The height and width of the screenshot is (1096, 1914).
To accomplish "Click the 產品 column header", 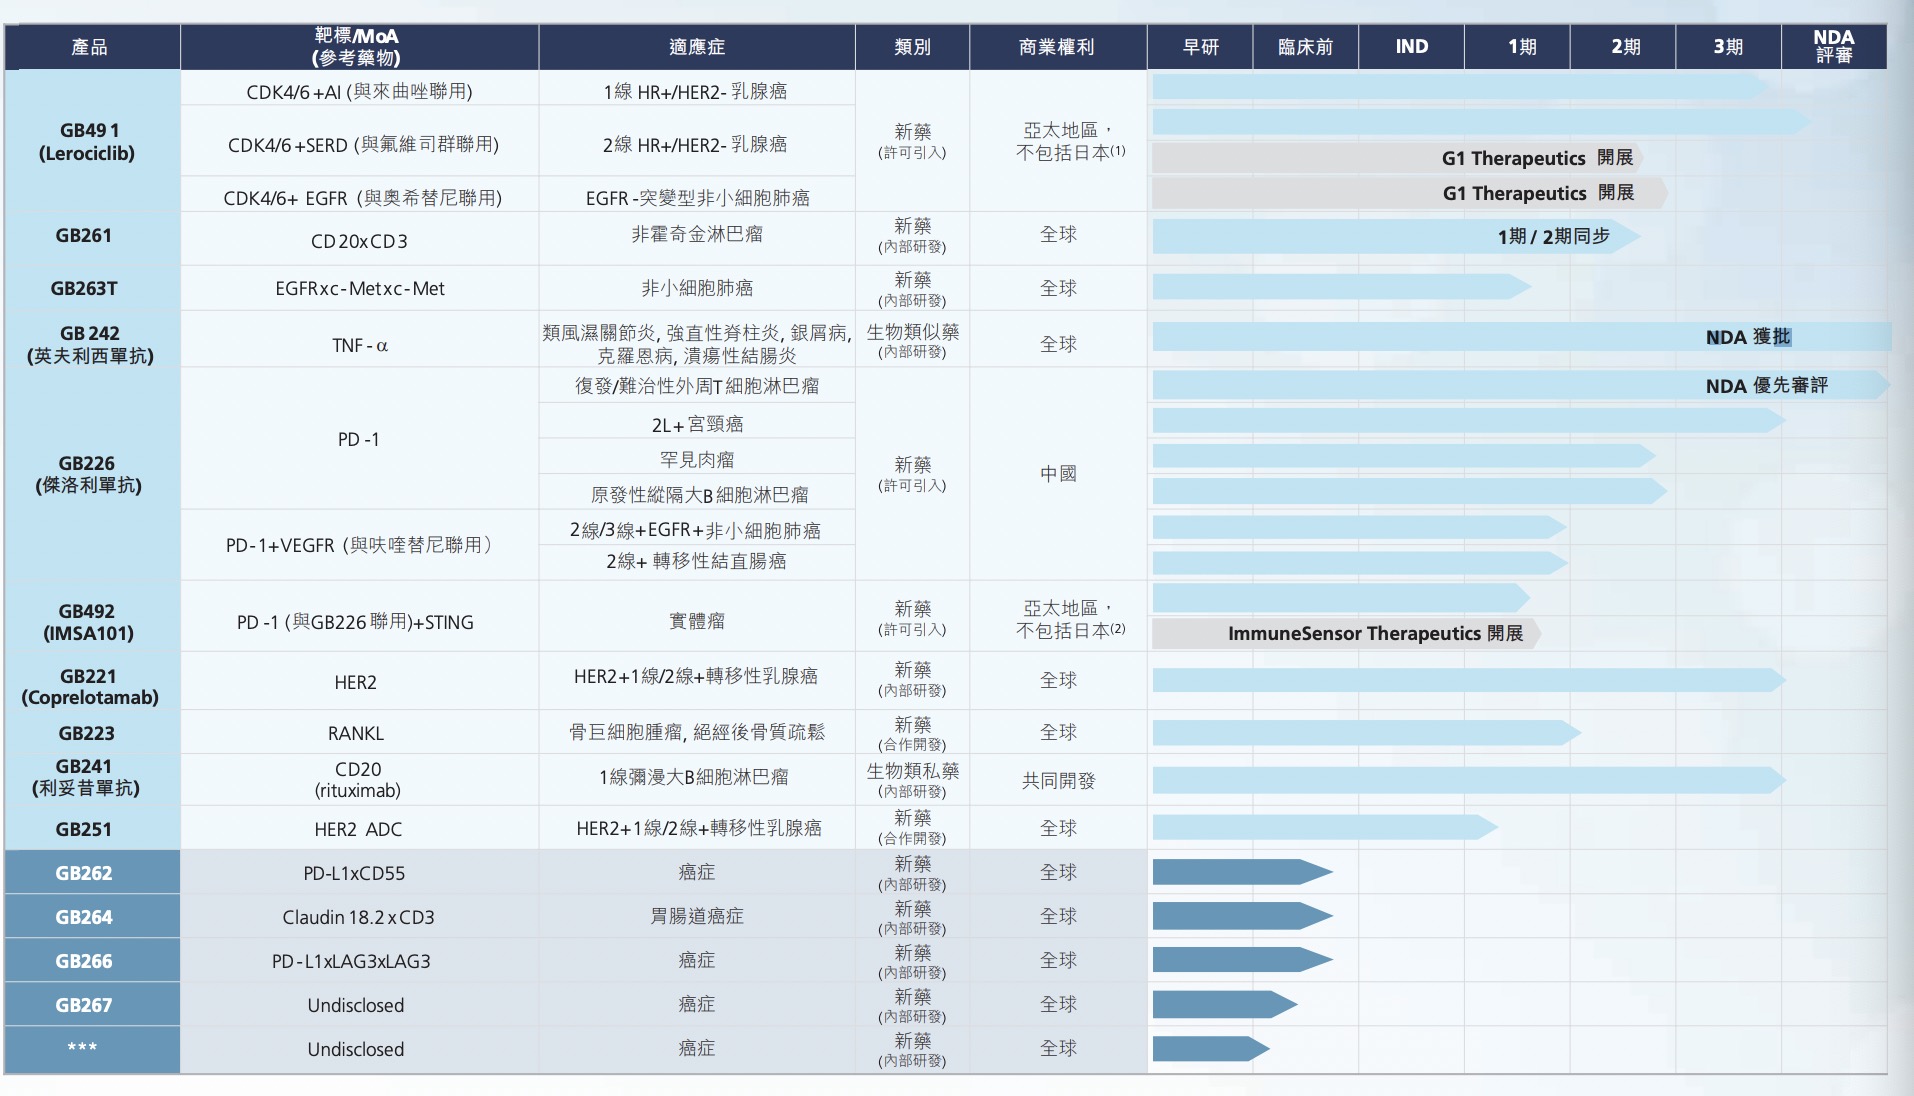I will [x=92, y=47].
